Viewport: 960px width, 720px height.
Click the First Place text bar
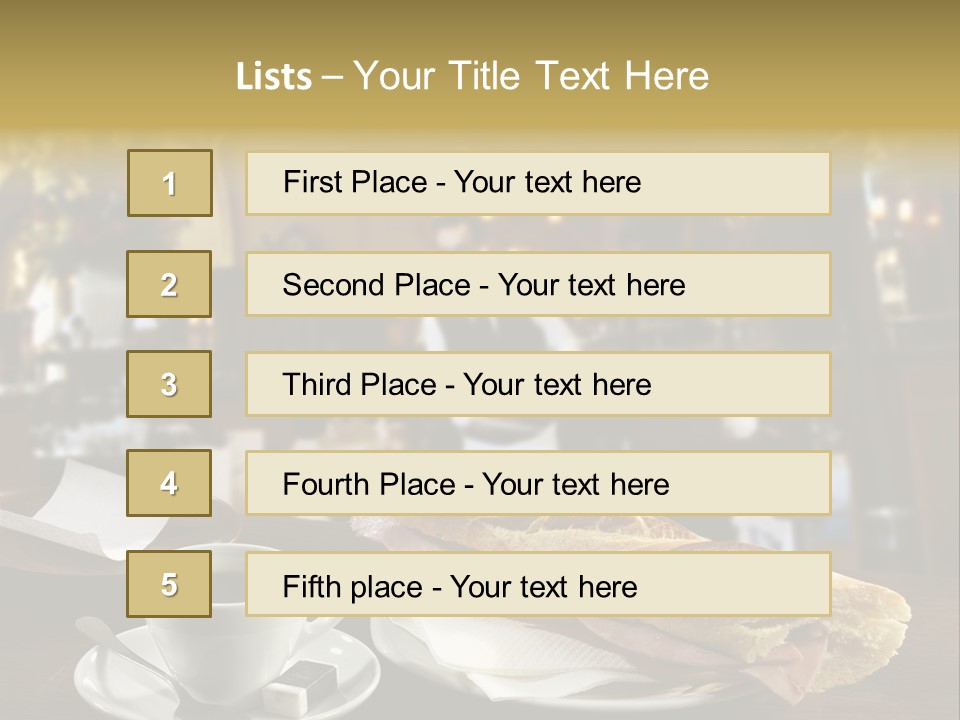point(538,183)
